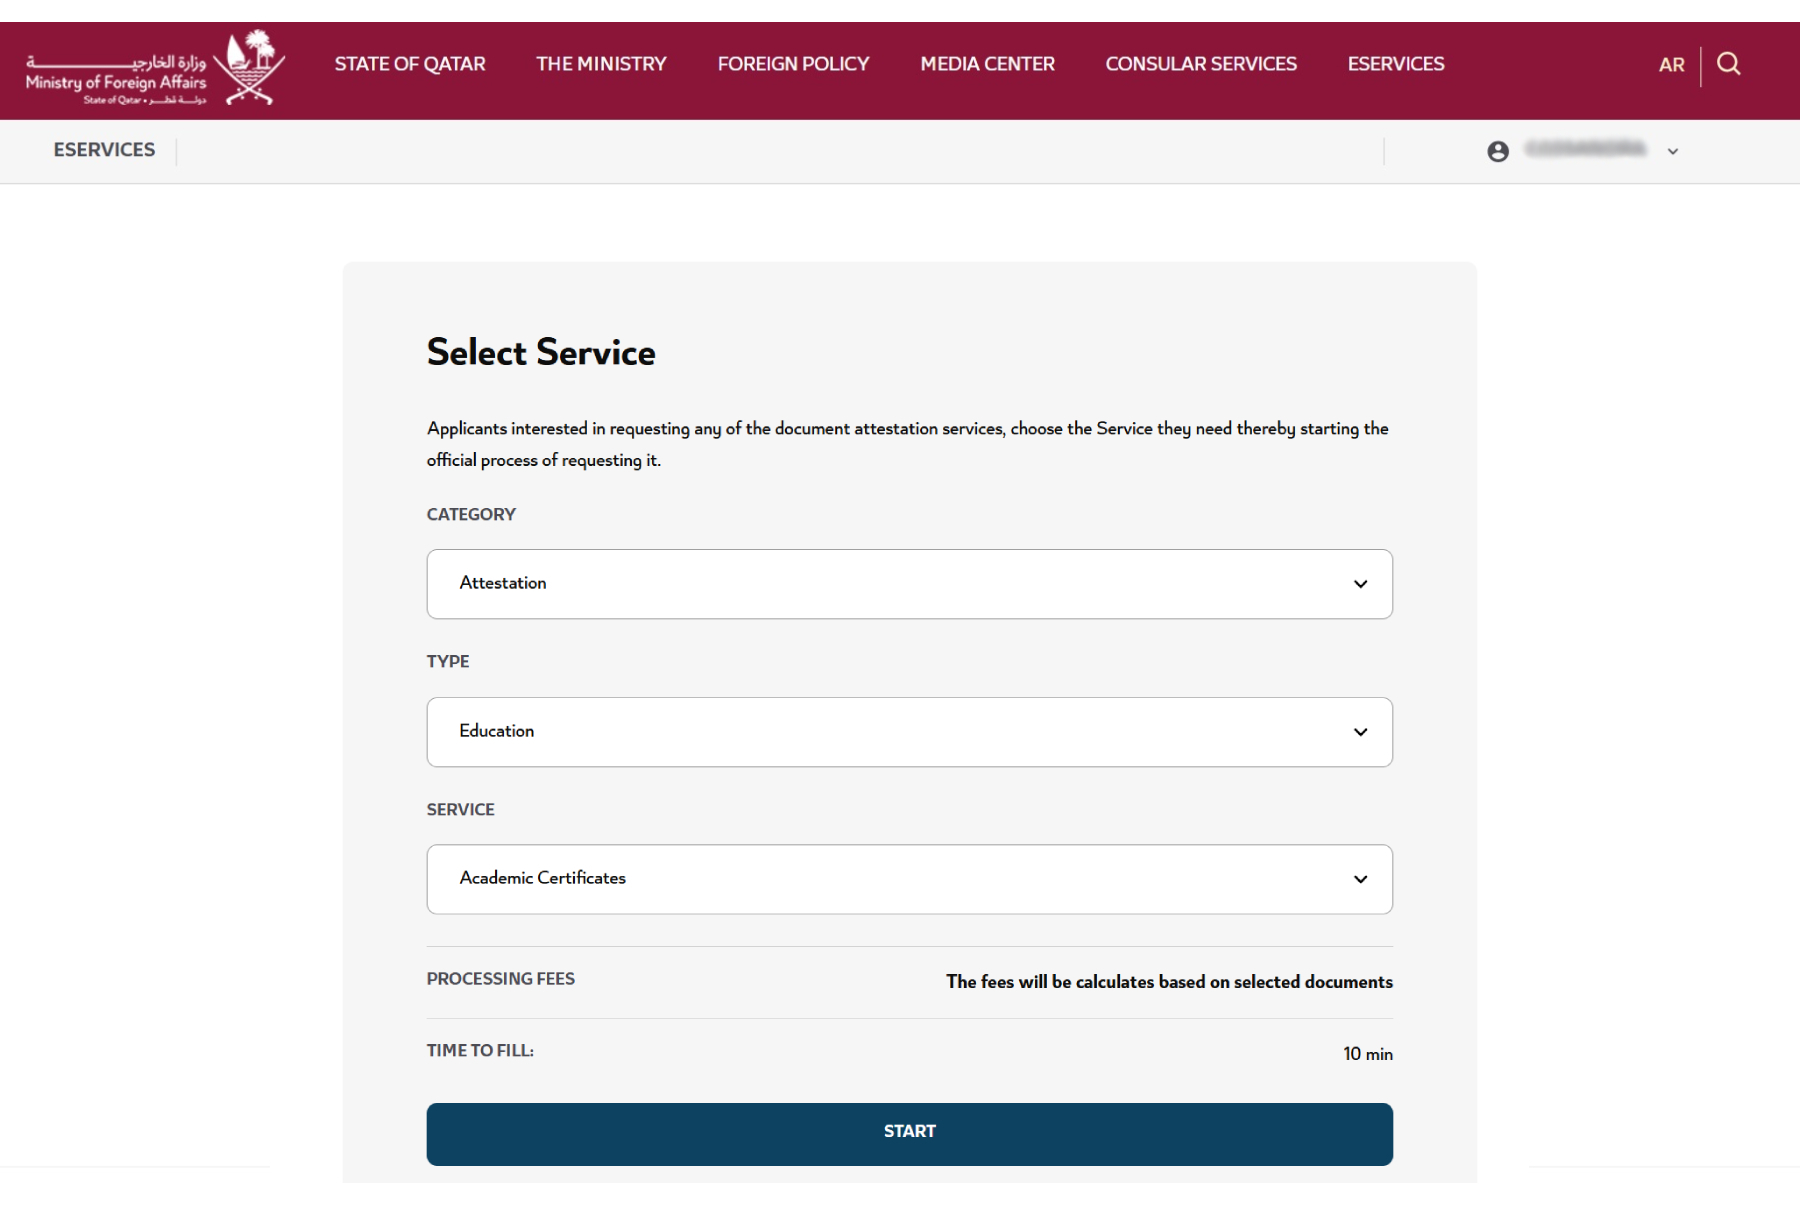Navigate to the Foreign Policy section
The height and width of the screenshot is (1220, 1800).
[x=792, y=64]
